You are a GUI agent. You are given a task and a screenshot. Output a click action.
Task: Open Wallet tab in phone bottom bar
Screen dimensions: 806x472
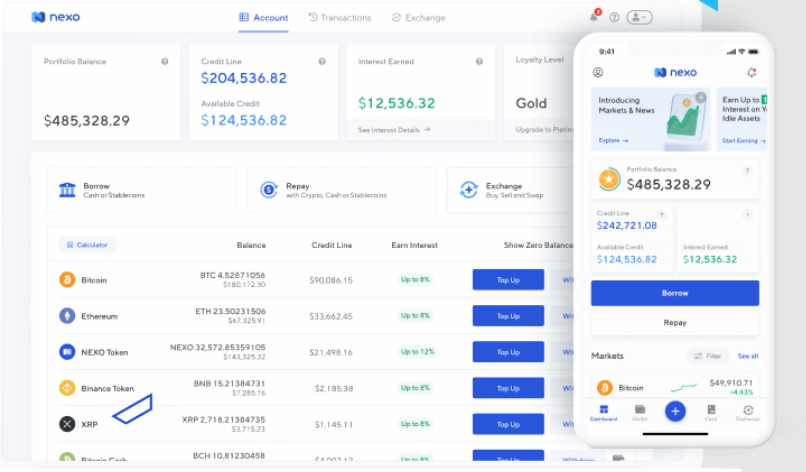pyautogui.click(x=639, y=413)
